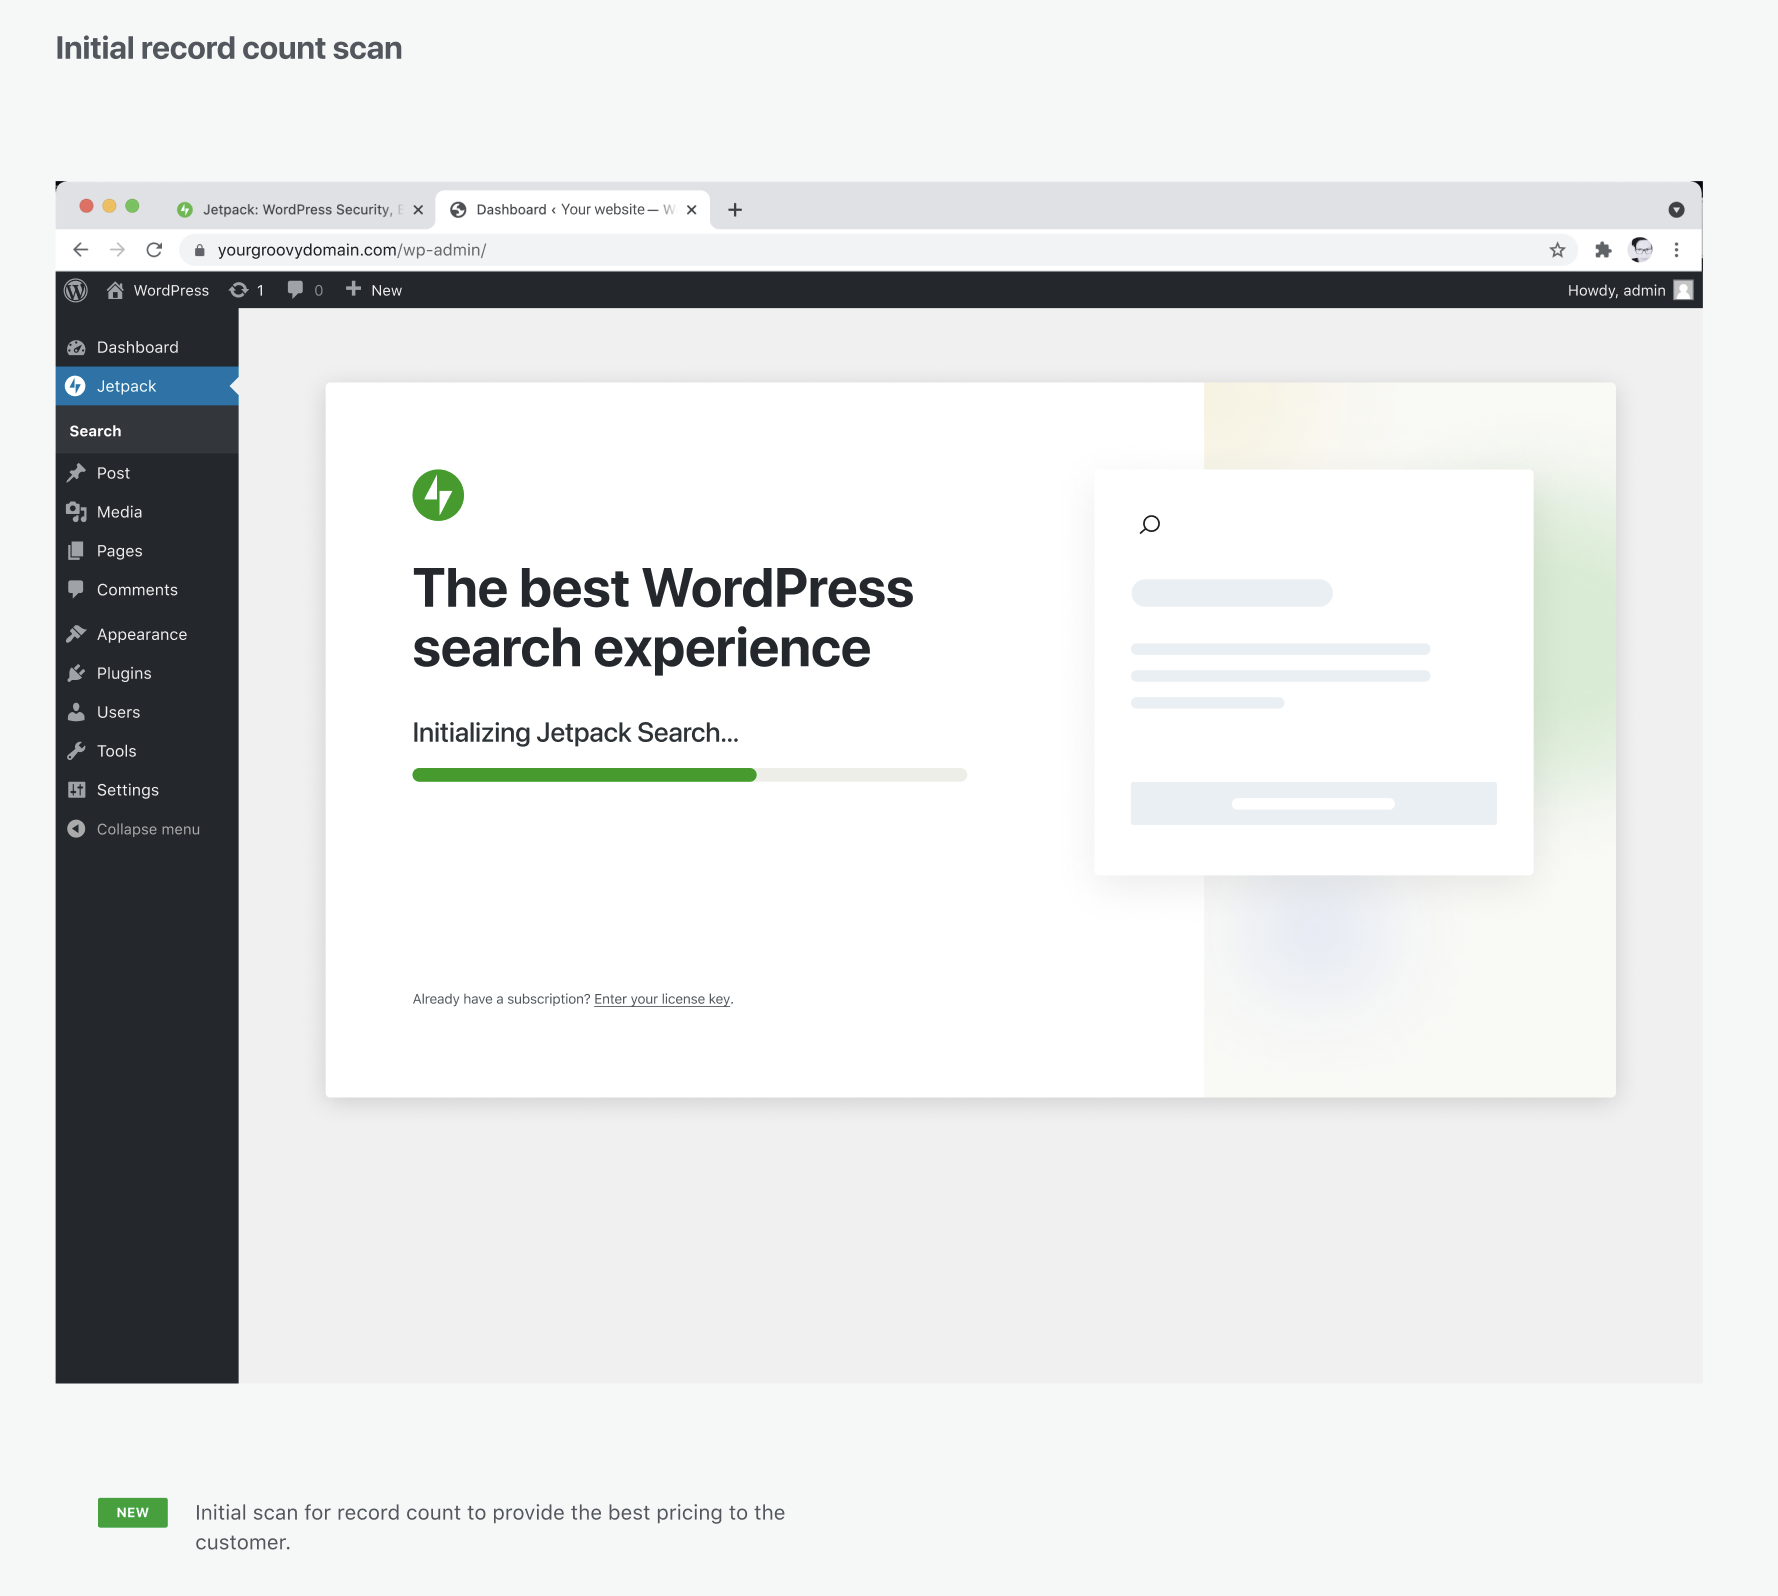Click the Dashboard gauge icon
The width and height of the screenshot is (1778, 1596).
tap(76, 347)
